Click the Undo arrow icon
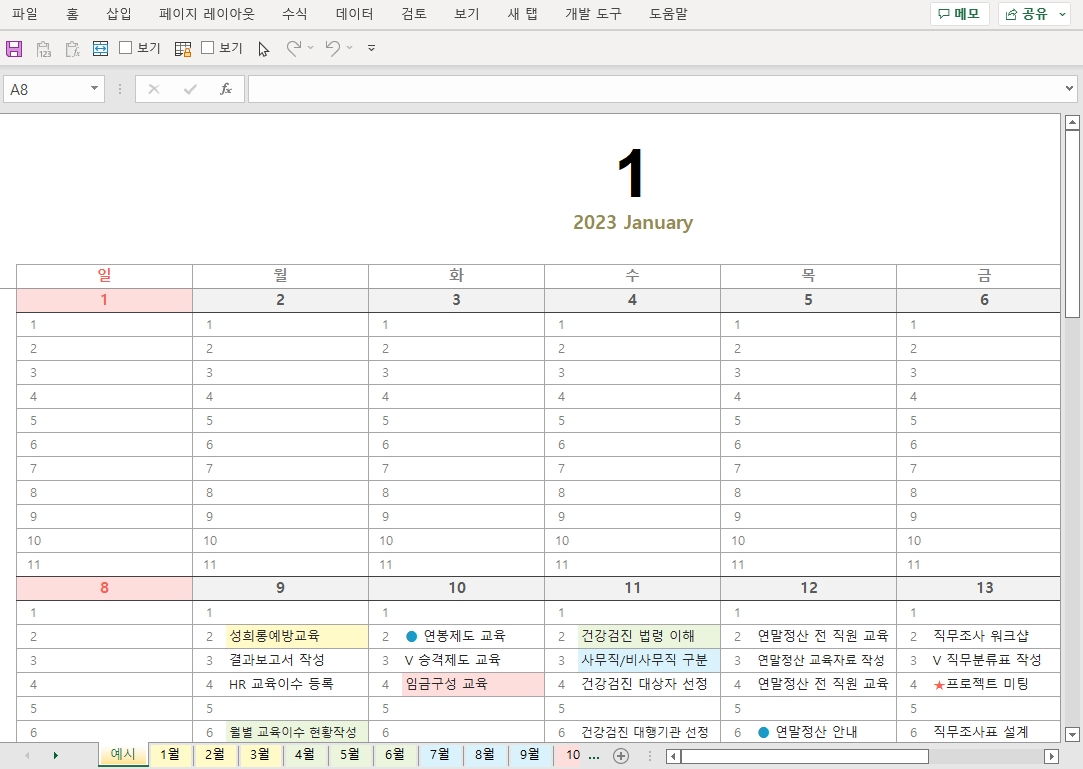Screen dimensions: 1083x769 (333, 48)
